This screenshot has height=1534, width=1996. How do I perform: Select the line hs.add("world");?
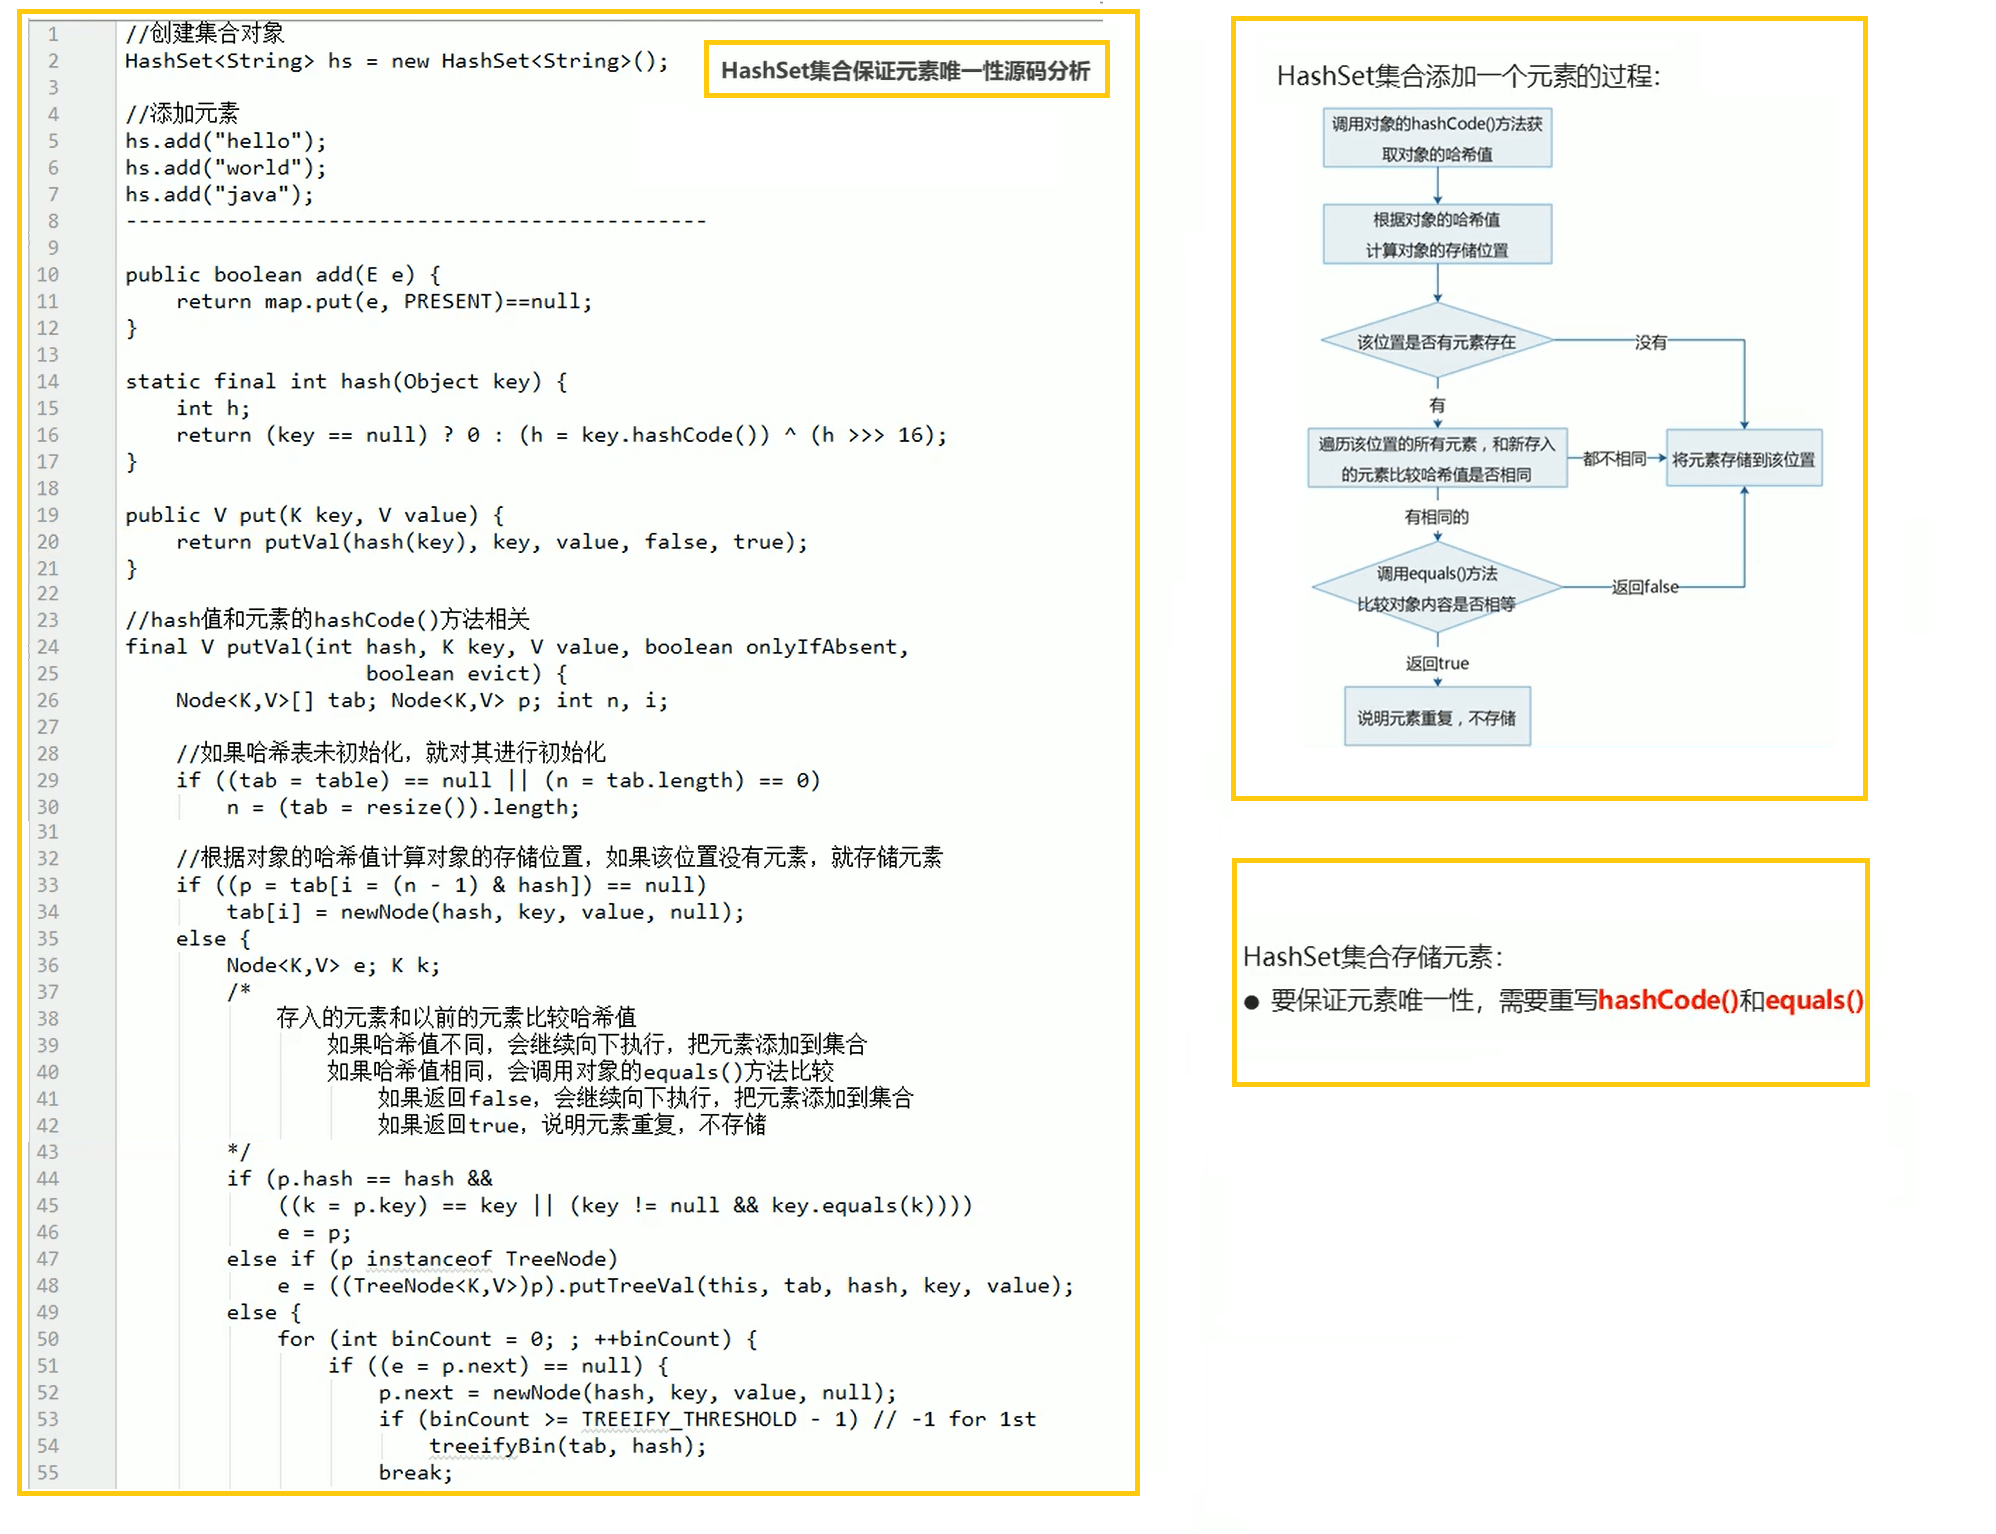(x=225, y=168)
